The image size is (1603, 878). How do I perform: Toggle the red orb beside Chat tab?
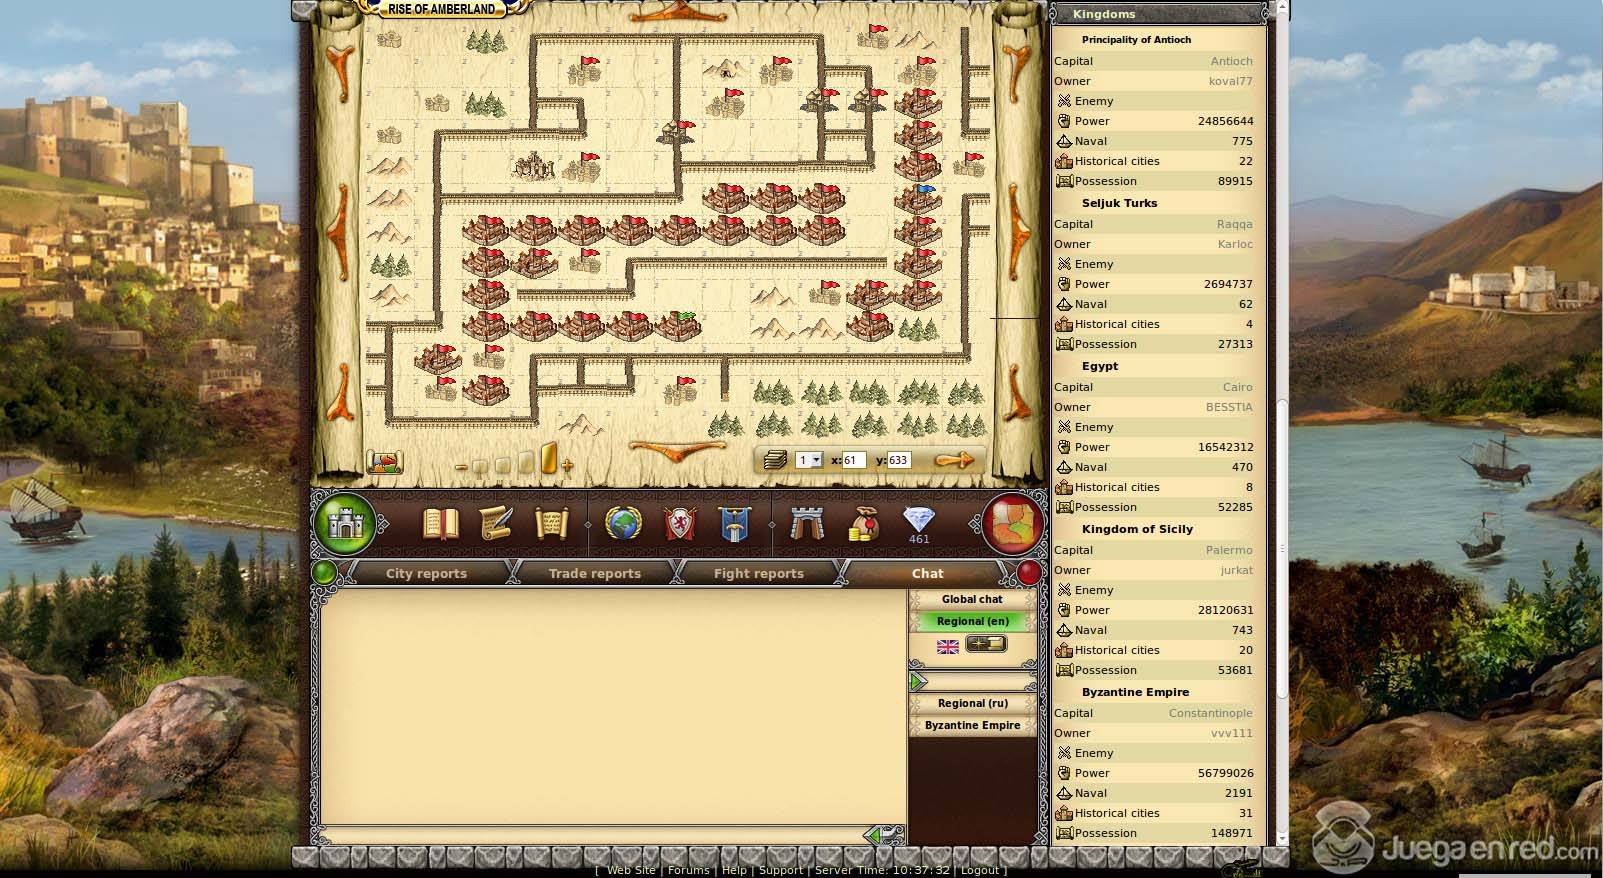pos(1029,573)
